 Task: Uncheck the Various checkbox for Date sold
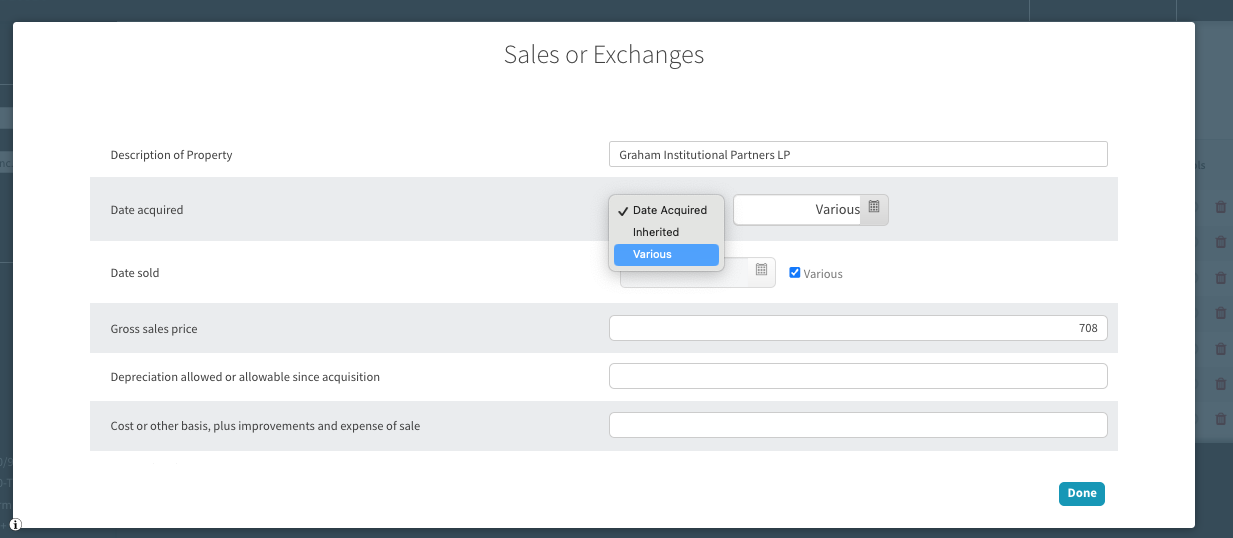coord(795,272)
